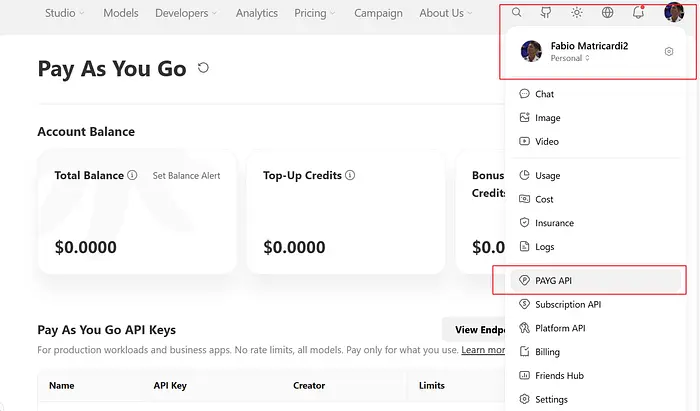The image size is (700, 411).
Task: Open the Developers dropdown menu
Action: 186,13
